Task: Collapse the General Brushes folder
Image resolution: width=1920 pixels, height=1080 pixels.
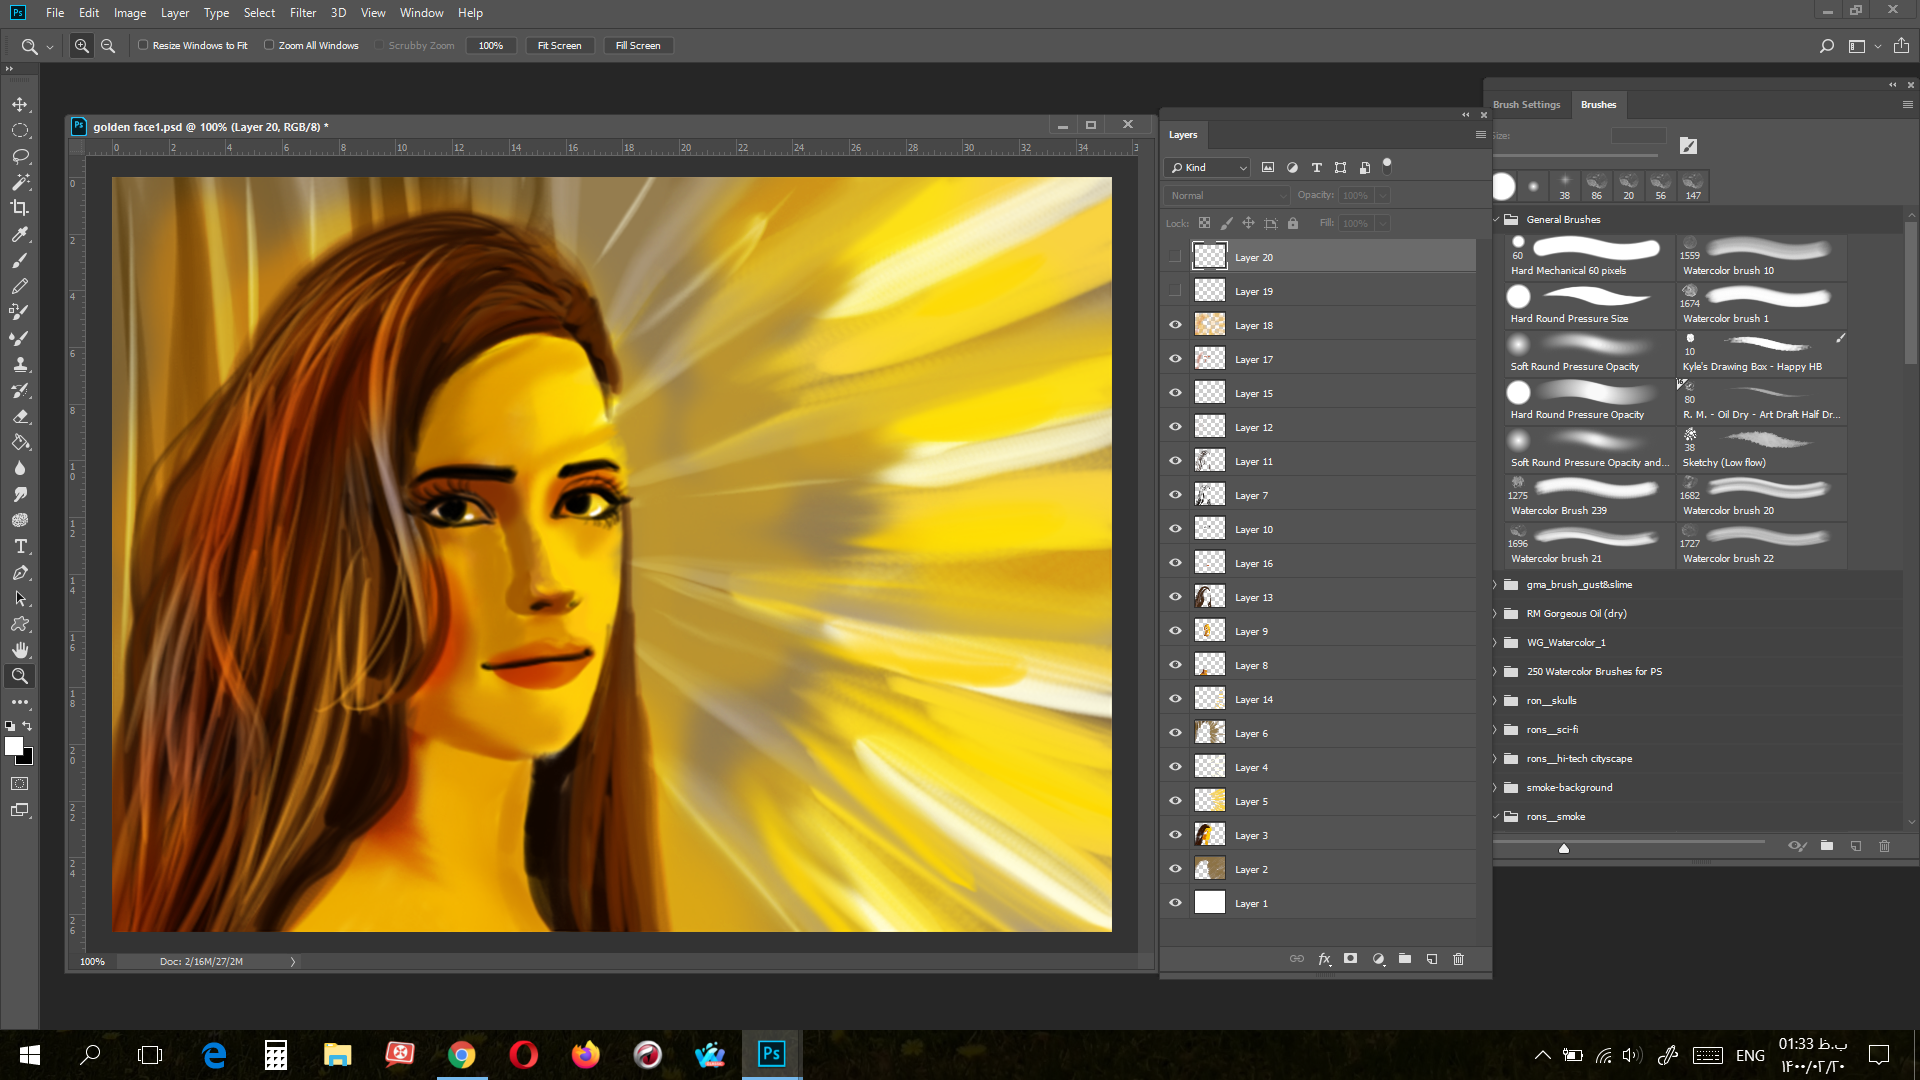Action: [x=1497, y=219]
